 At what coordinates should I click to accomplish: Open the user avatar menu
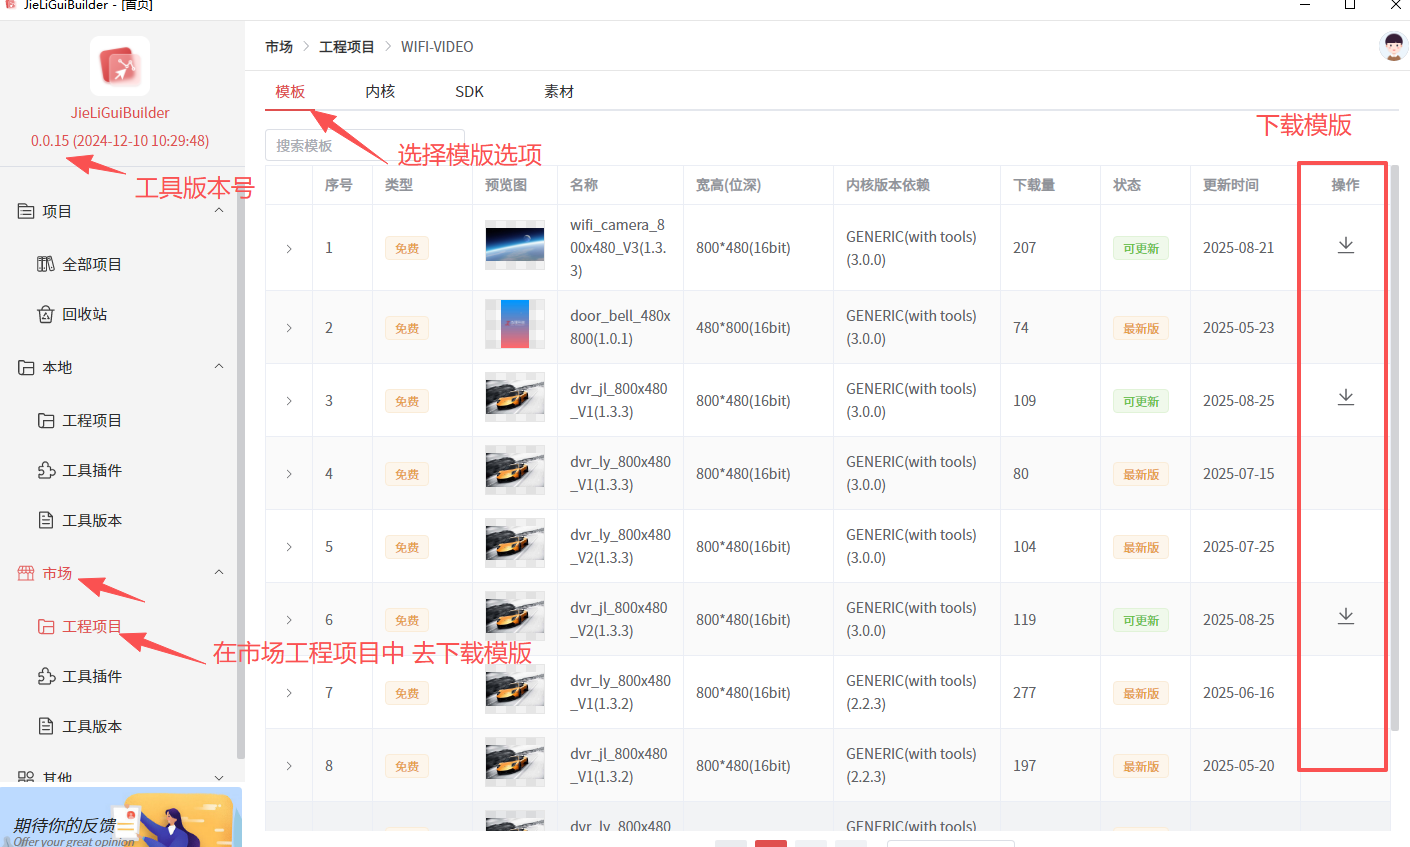(1393, 46)
